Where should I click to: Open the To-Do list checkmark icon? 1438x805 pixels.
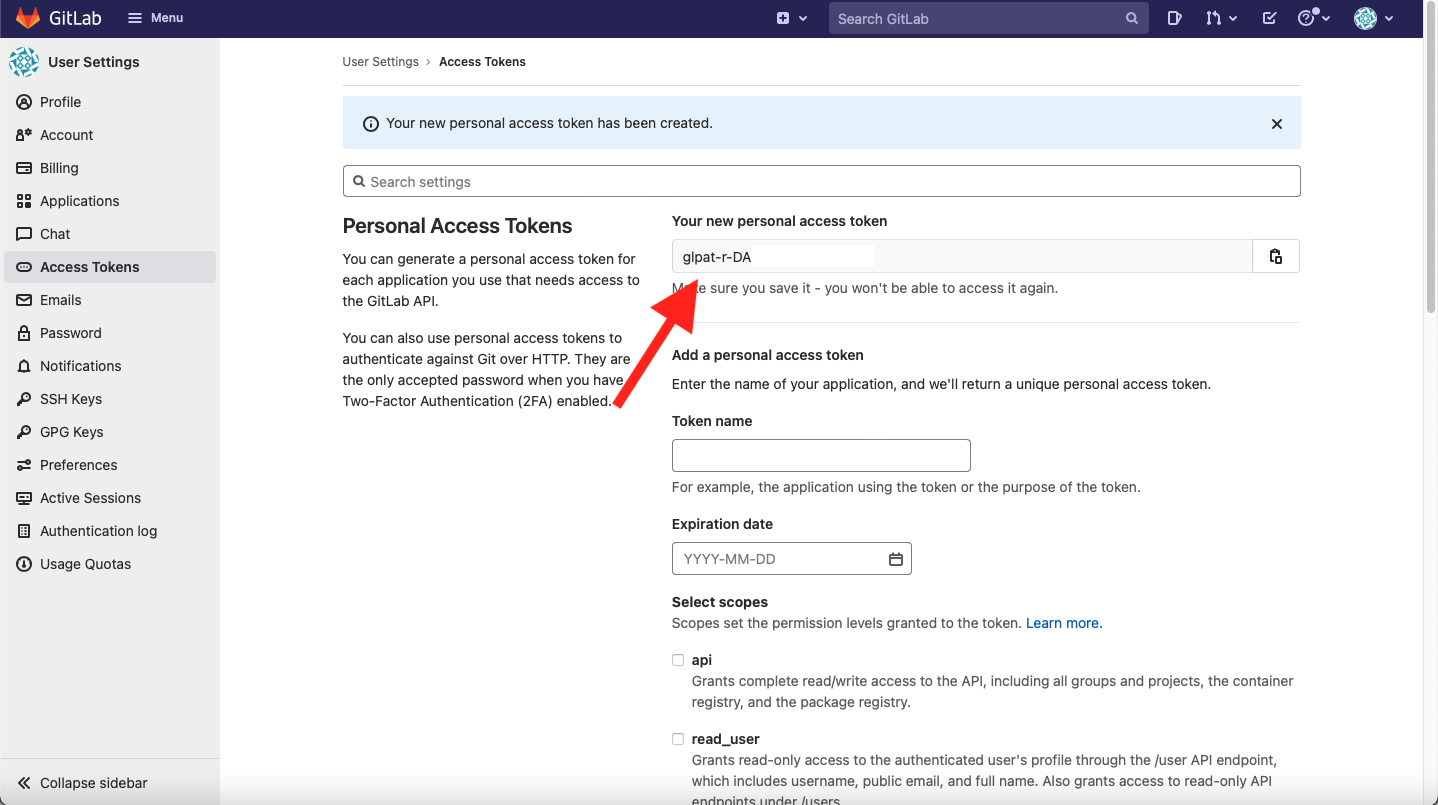tap(1269, 18)
